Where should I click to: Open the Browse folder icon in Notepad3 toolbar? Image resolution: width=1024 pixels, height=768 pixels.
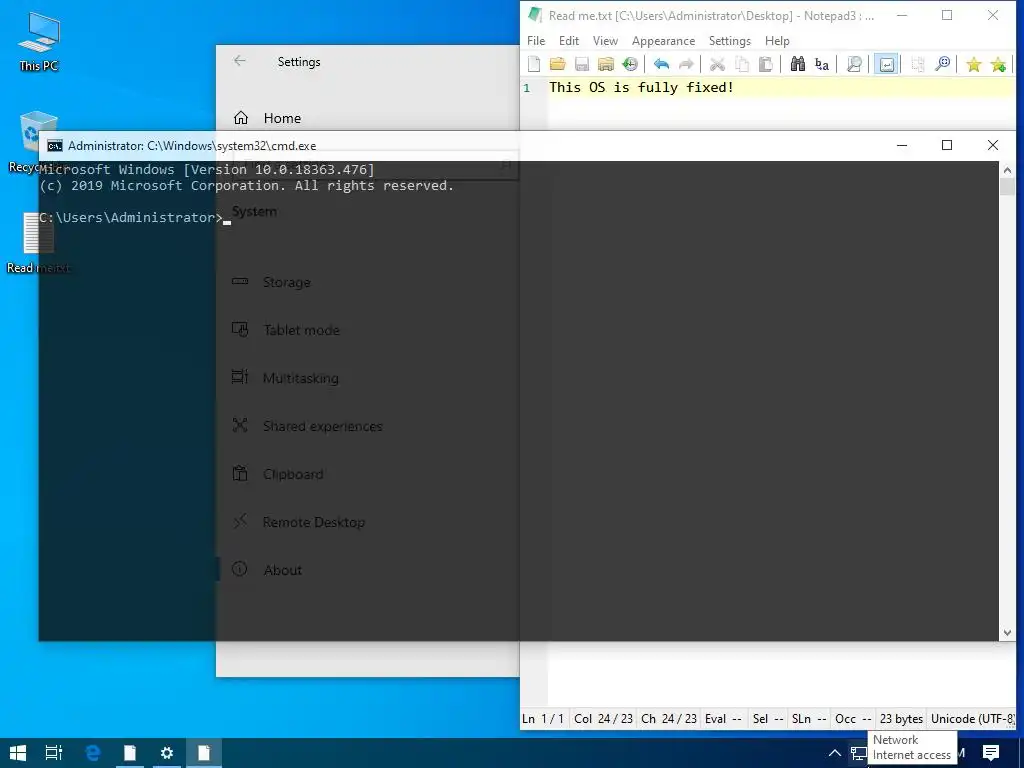tap(606, 64)
